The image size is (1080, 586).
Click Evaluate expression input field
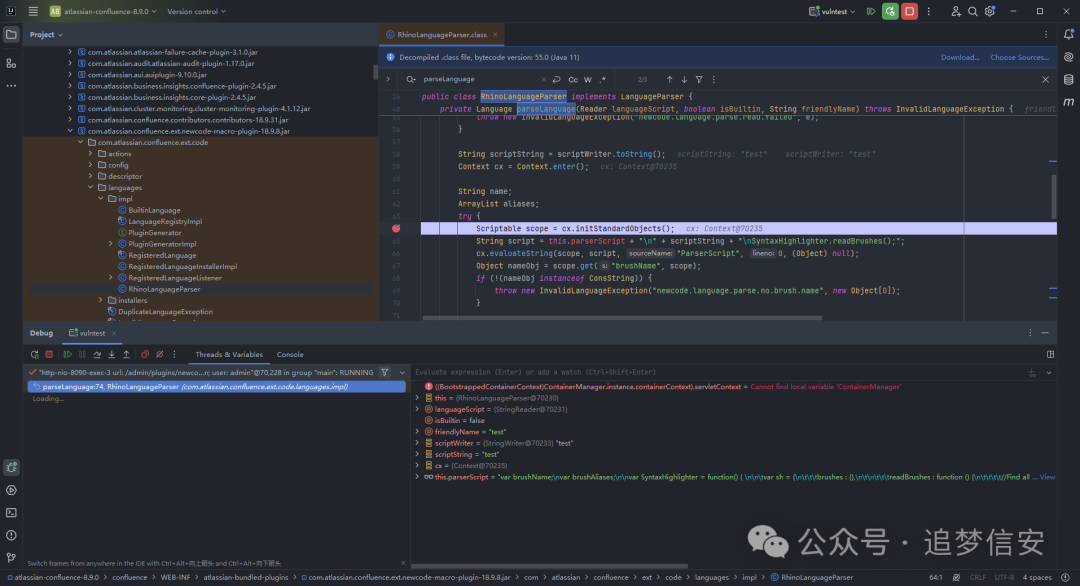tap(719, 373)
